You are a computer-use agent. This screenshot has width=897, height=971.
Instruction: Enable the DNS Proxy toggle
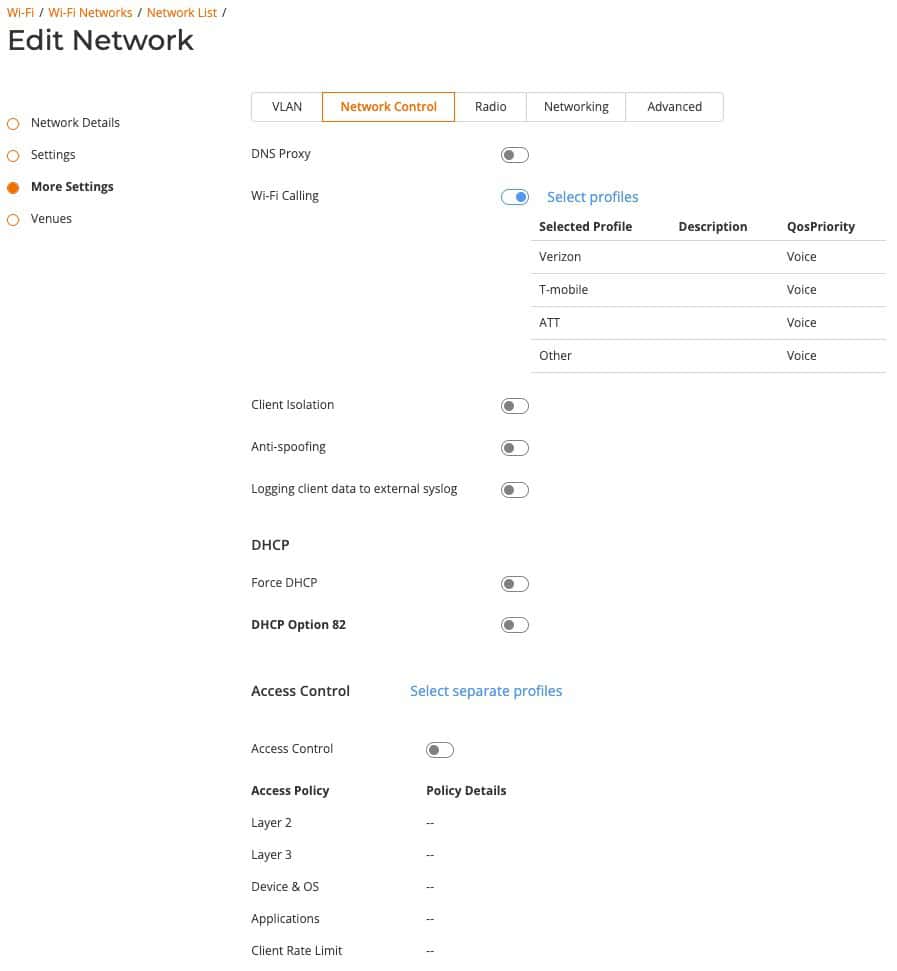click(514, 155)
